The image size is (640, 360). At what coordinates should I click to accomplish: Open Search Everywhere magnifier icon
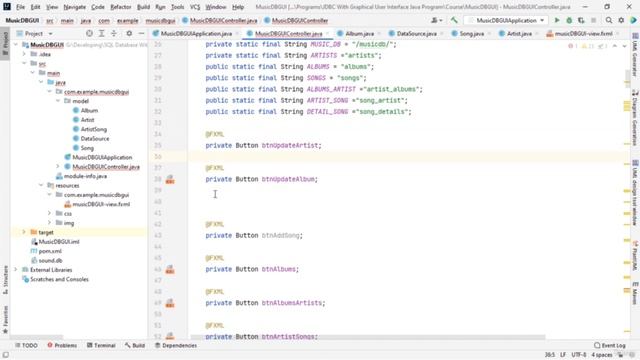tap(609, 20)
